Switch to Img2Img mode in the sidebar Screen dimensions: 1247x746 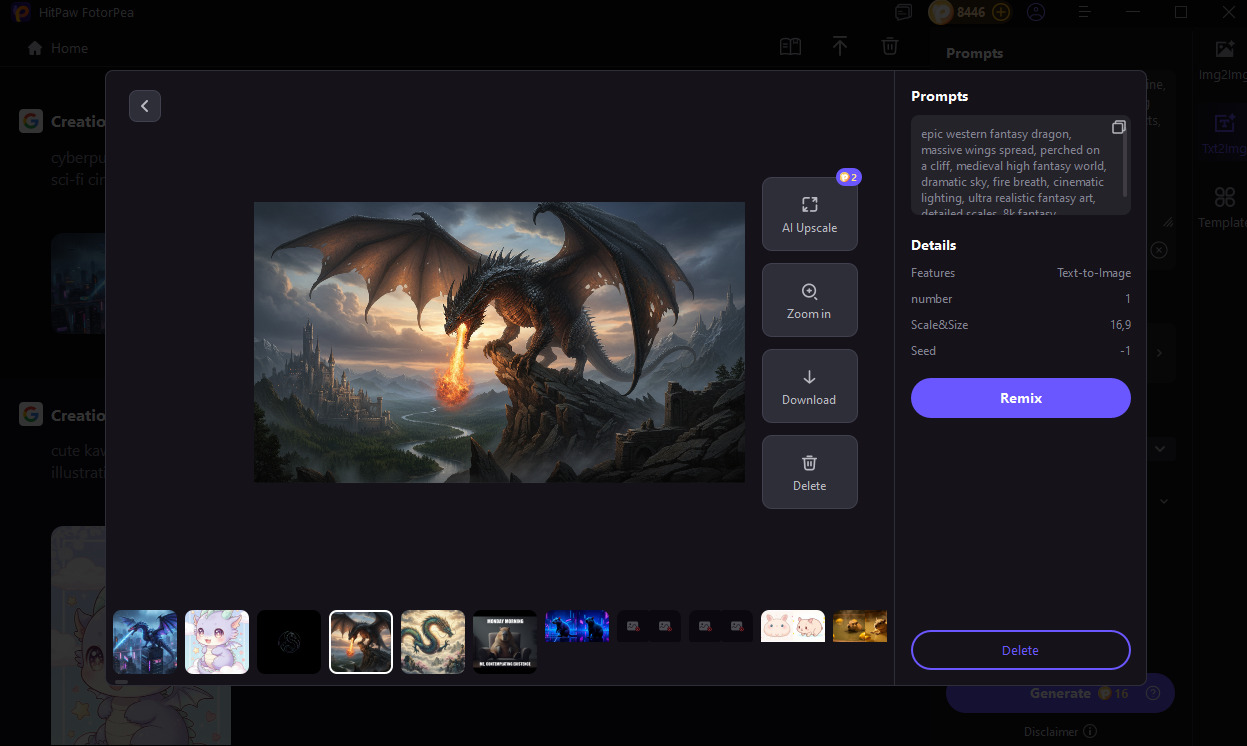pyautogui.click(x=1224, y=48)
